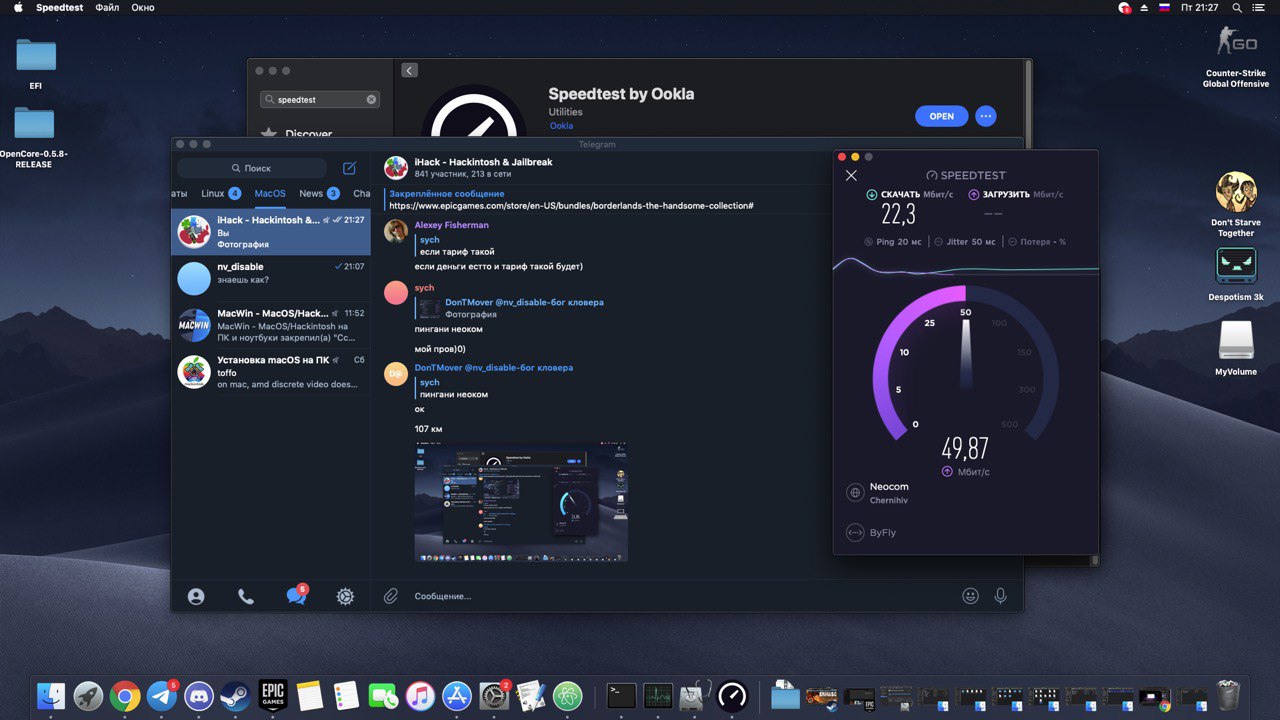The height and width of the screenshot is (720, 1280).
Task: Open the Окно menu
Action: [143, 7]
